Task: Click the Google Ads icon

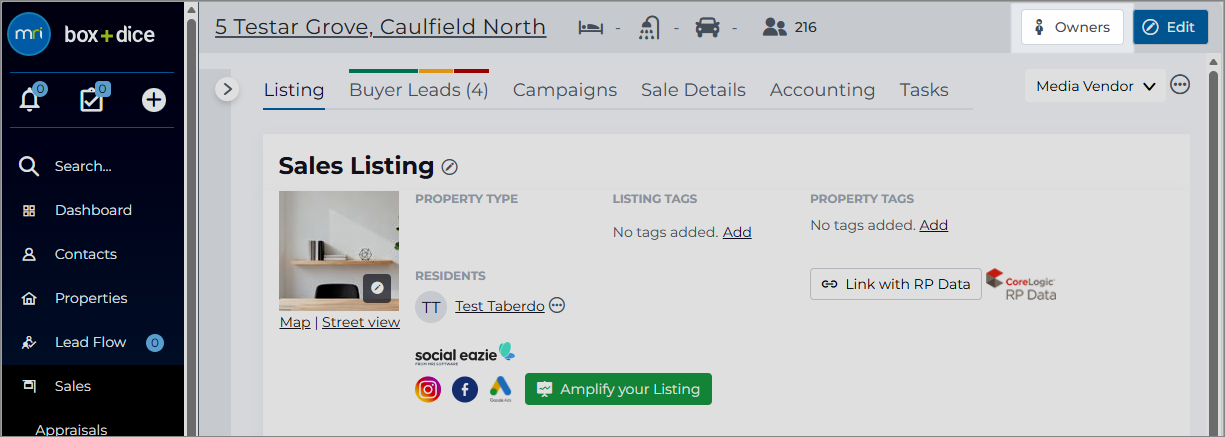Action: (500, 389)
